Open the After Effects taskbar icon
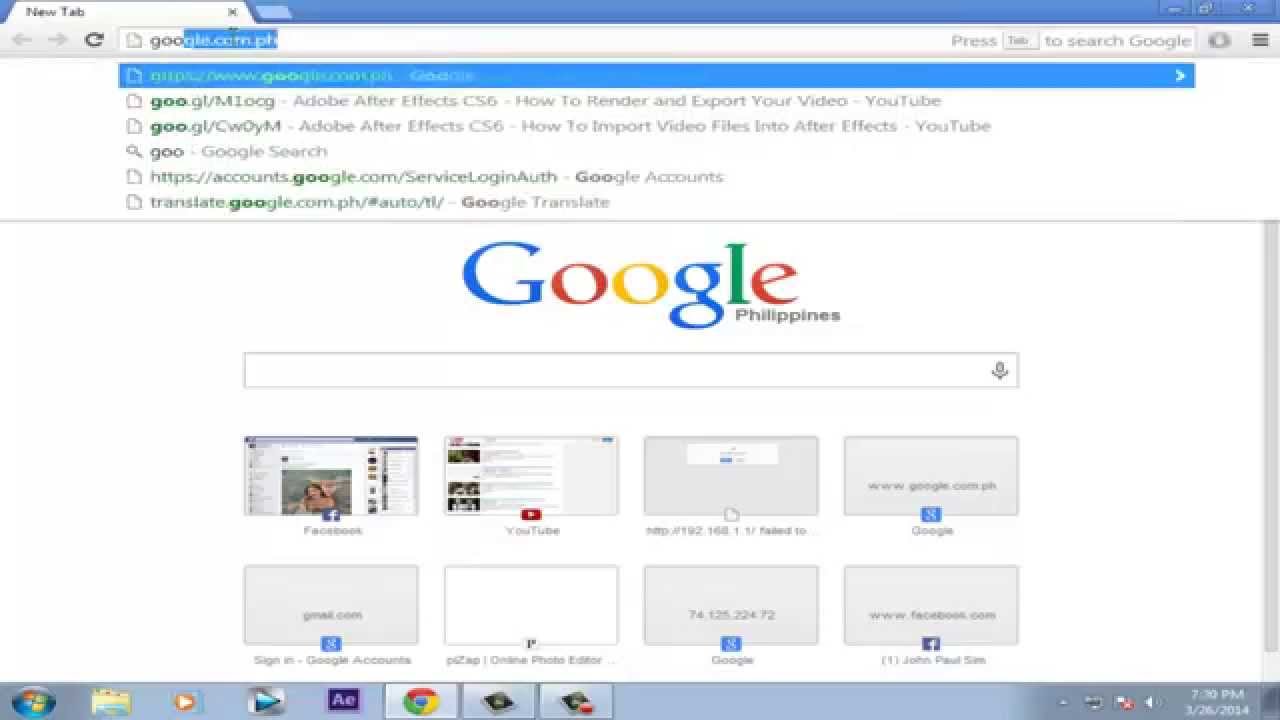The image size is (1280, 720). point(343,701)
